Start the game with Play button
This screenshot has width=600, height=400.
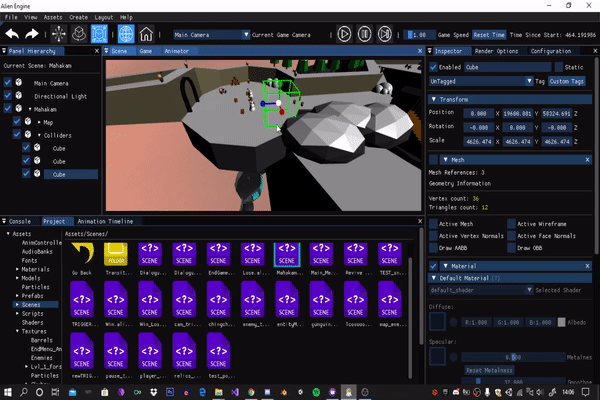[344, 34]
